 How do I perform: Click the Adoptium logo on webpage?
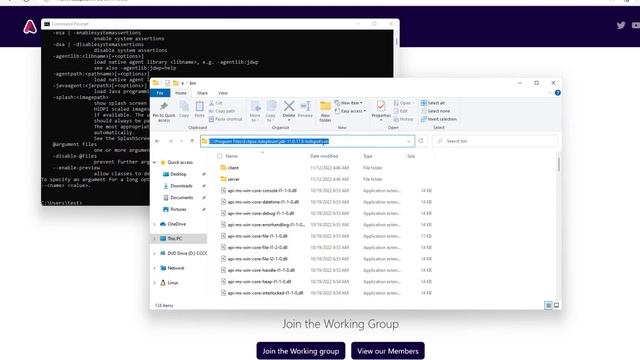[30, 27]
